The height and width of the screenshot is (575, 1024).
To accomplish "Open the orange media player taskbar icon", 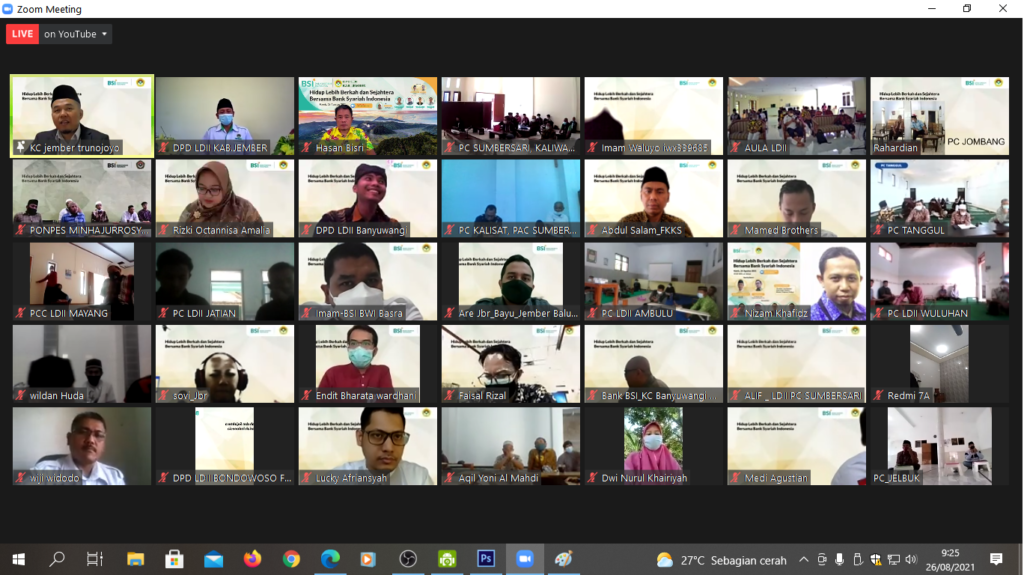I will 368,559.
